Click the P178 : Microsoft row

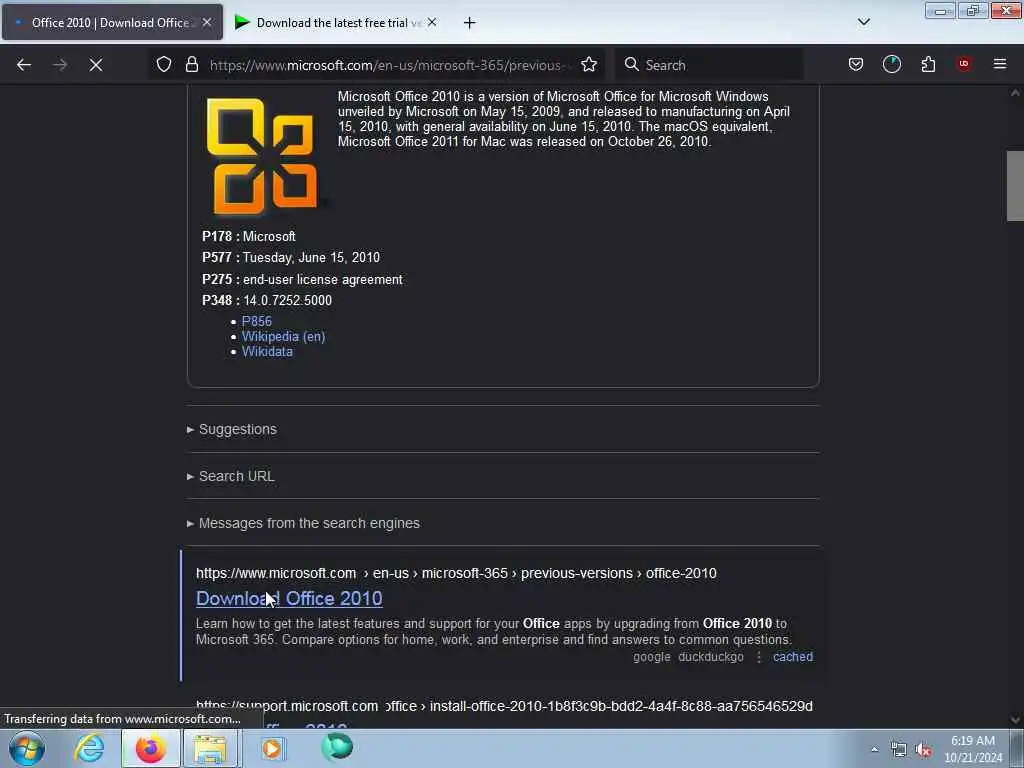click(x=249, y=236)
